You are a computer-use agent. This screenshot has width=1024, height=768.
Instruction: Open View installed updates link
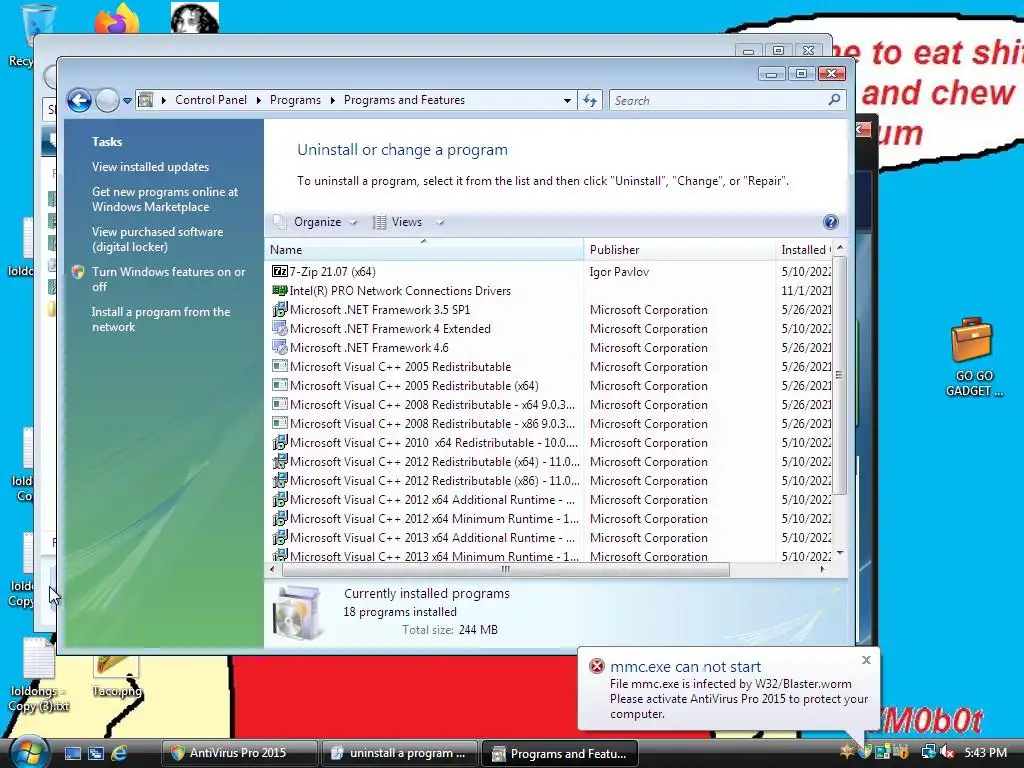150,167
